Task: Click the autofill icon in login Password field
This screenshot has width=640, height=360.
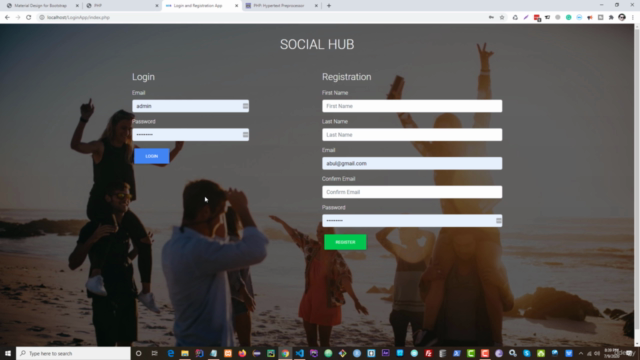Action: 245,135
